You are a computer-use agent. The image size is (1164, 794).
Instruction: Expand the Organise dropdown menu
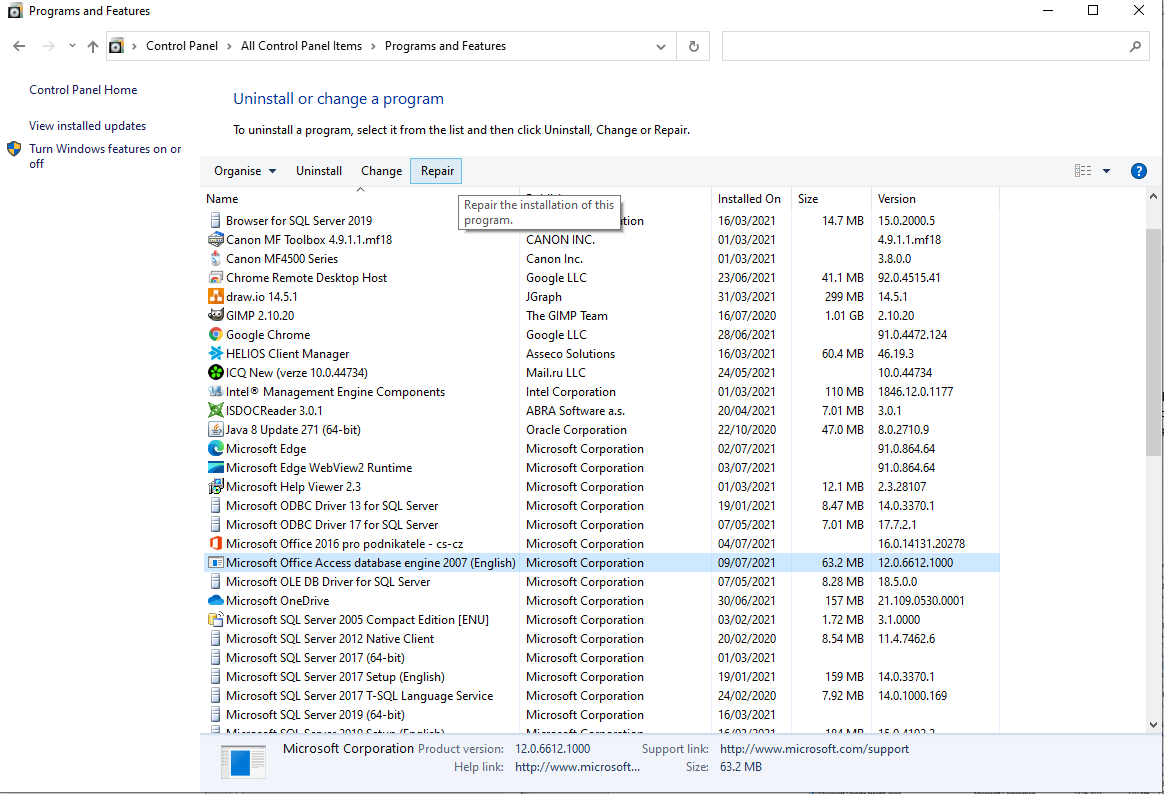[245, 171]
